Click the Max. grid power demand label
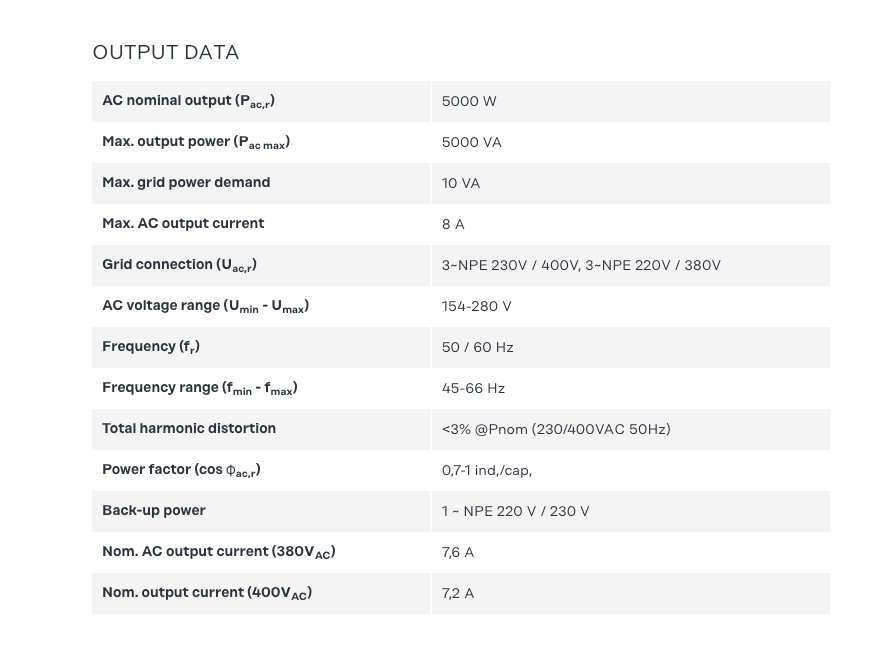The image size is (870, 649). point(186,183)
